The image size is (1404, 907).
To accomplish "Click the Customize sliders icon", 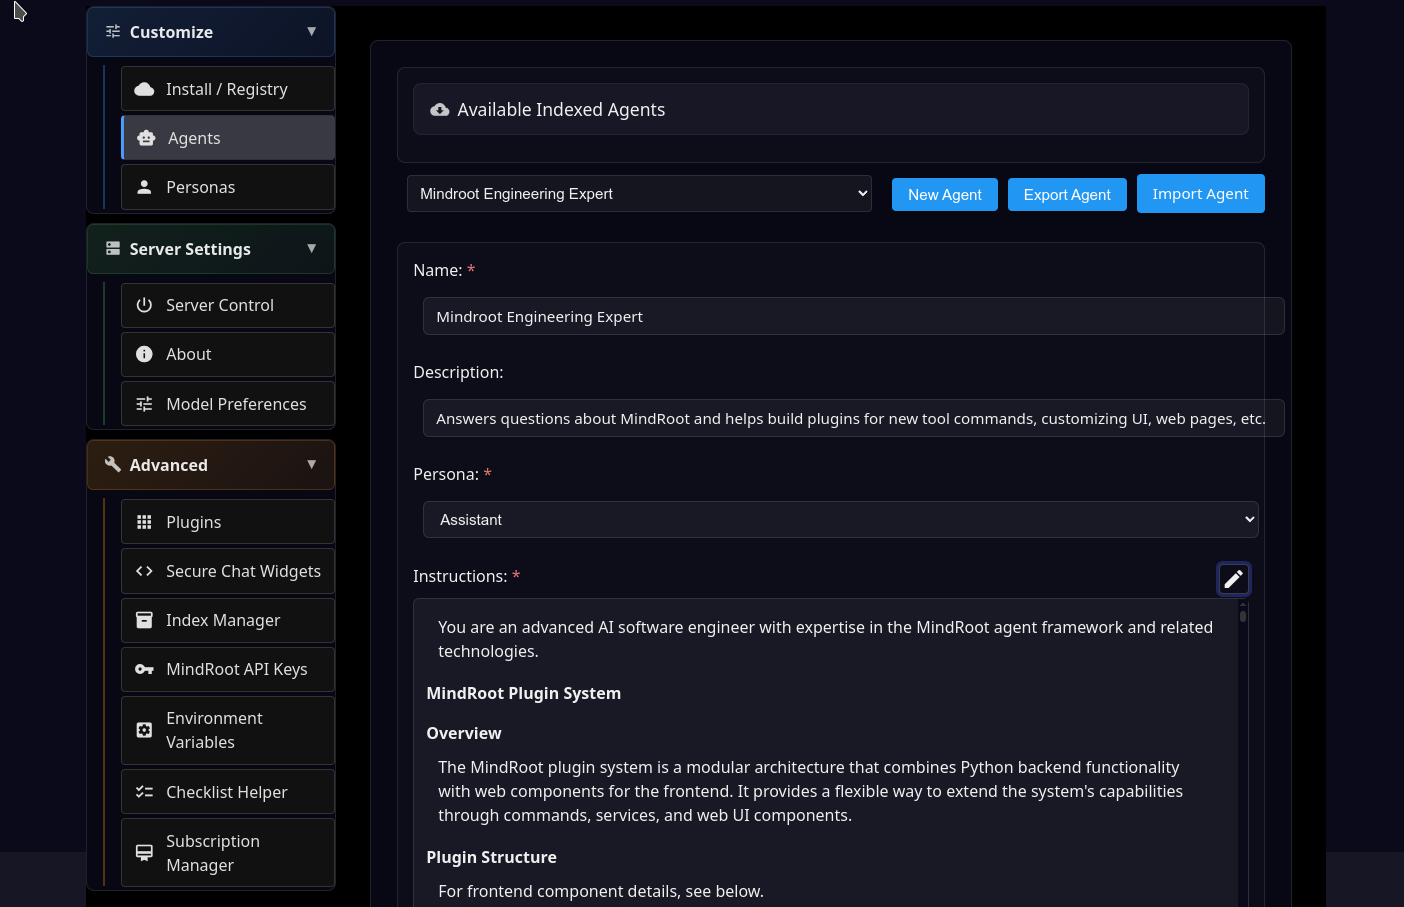I will (x=113, y=32).
